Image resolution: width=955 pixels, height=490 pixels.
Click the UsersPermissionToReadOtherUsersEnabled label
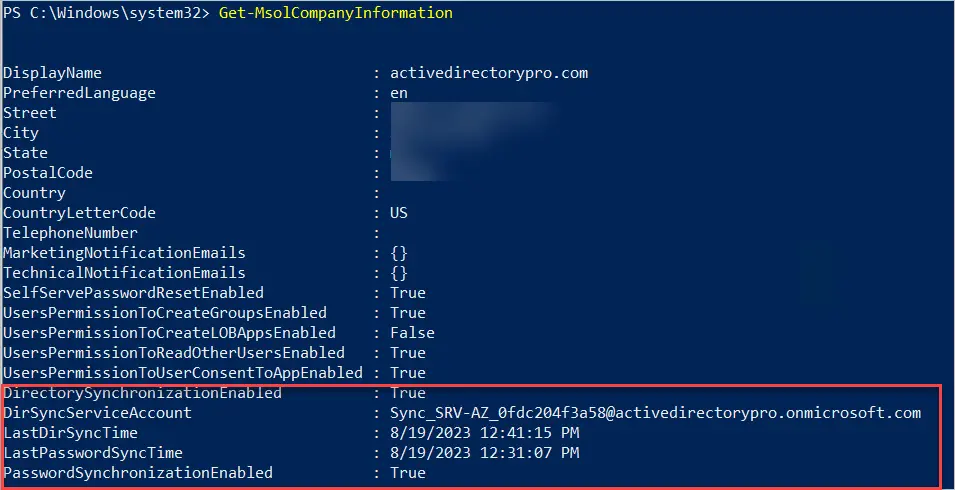tap(174, 353)
